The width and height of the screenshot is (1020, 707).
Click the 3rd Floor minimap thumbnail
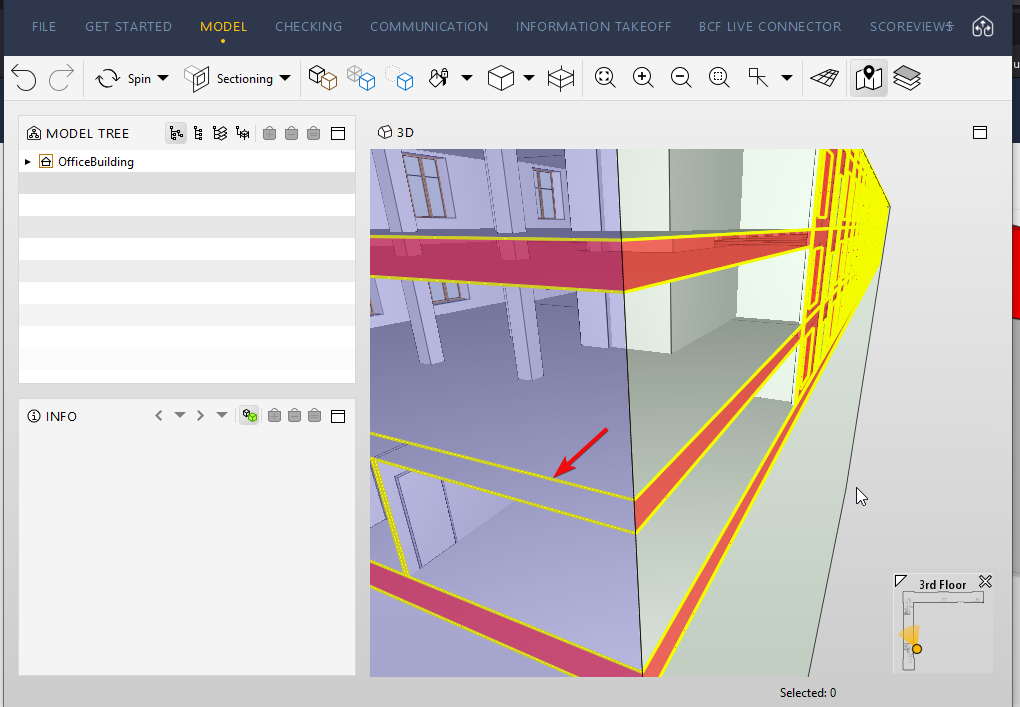point(943,631)
